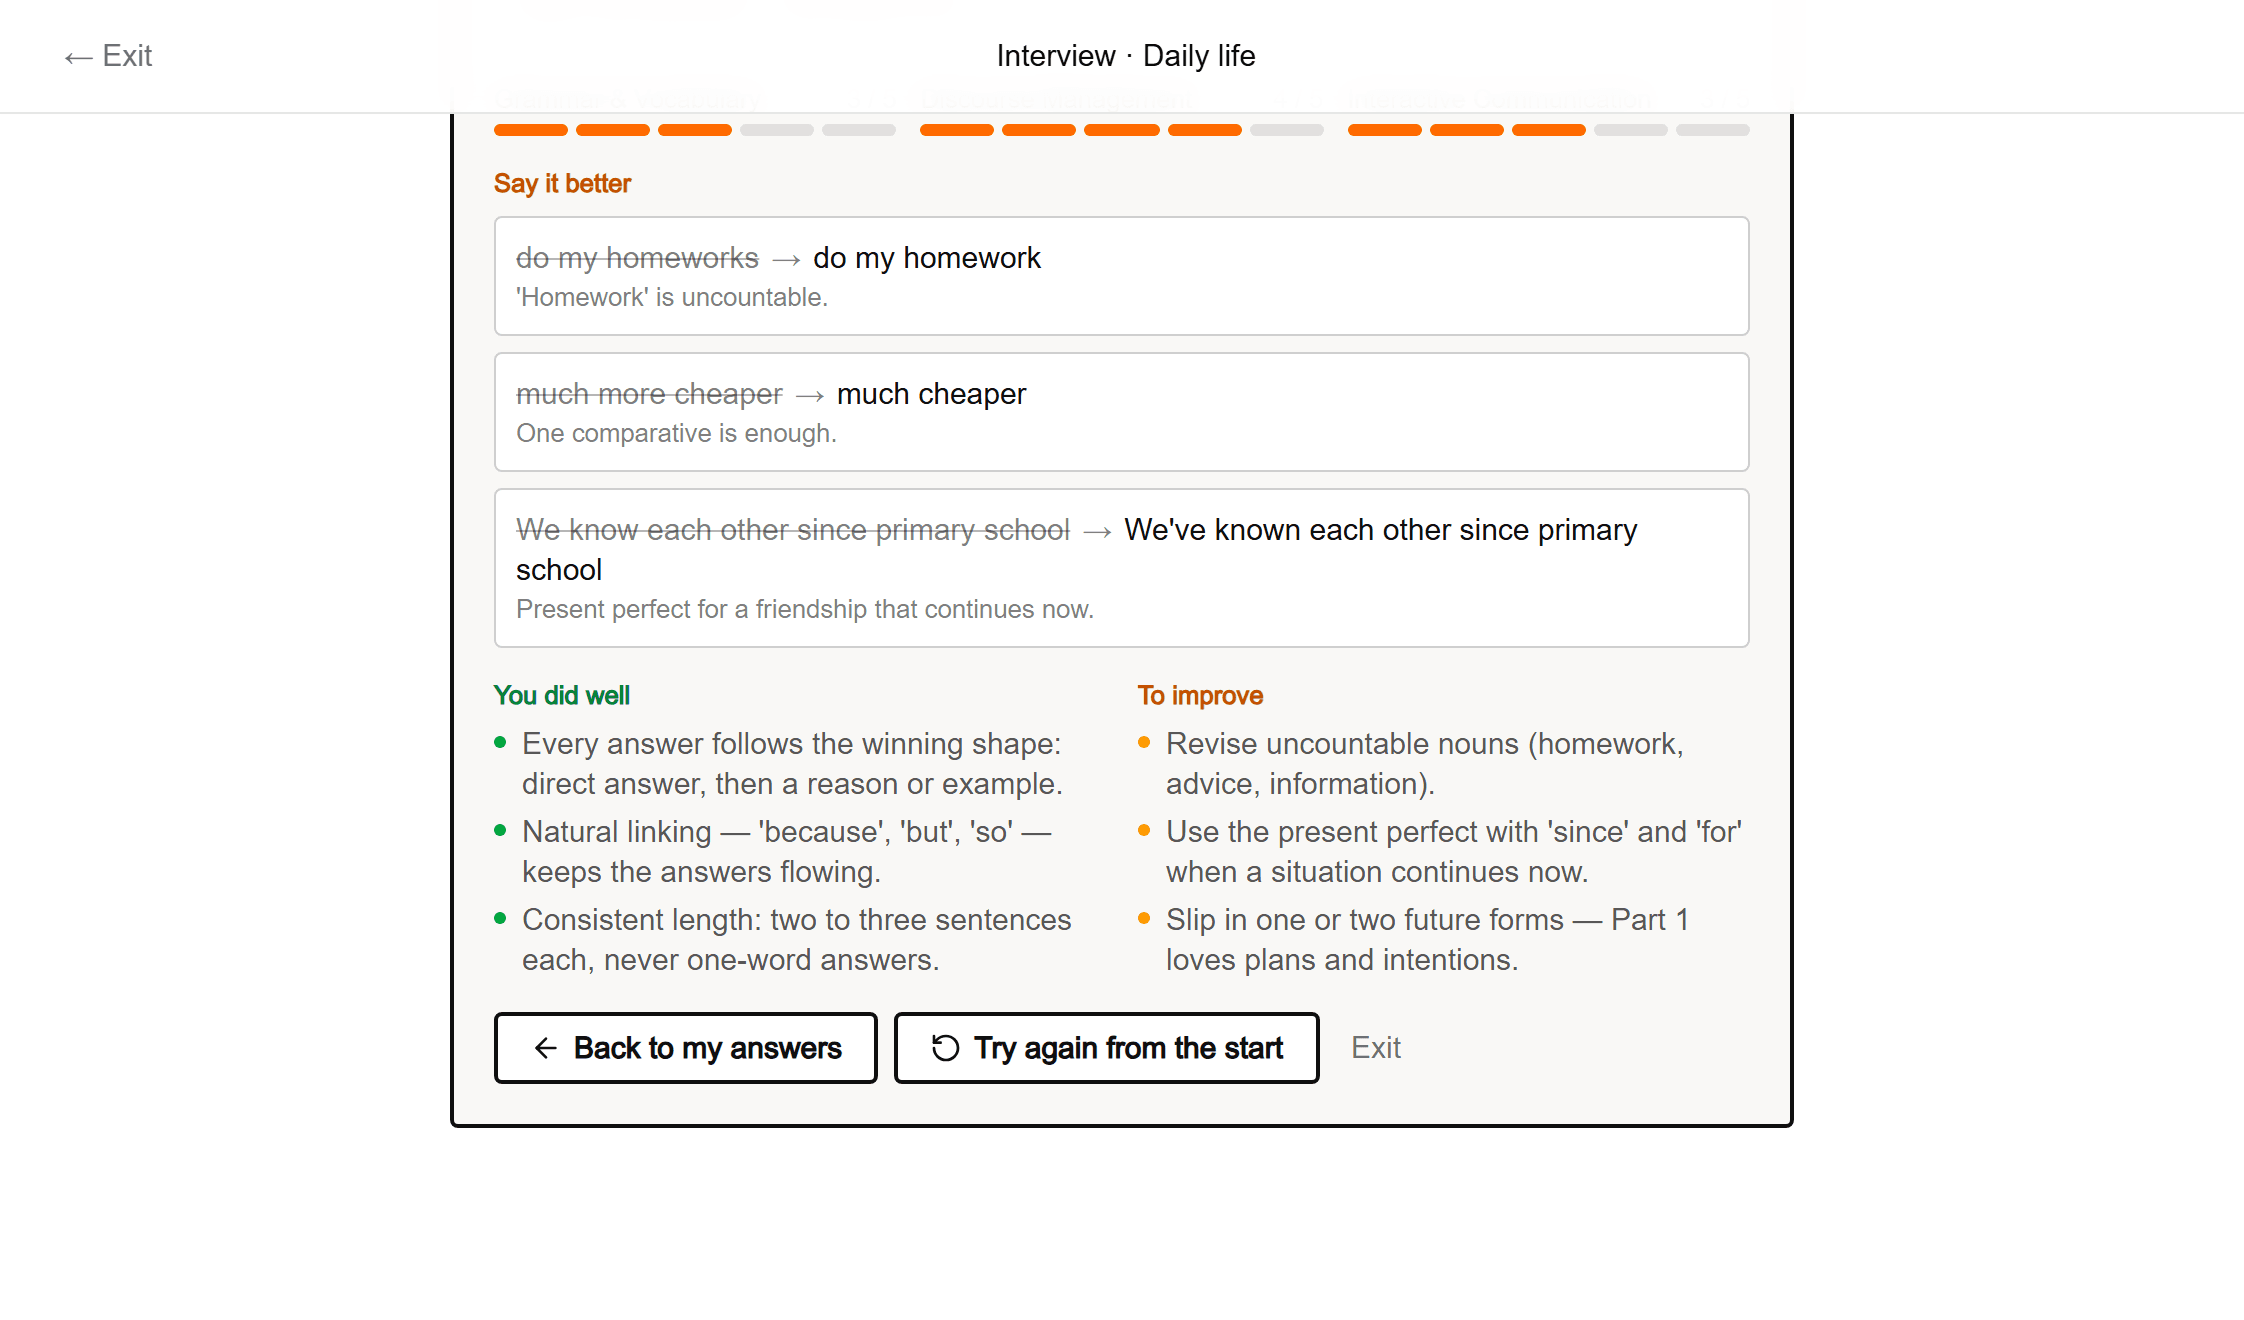Viewport: 2244px width, 1320px height.
Task: Click the first orange segment of the leftmost score bar
Action: coord(530,130)
